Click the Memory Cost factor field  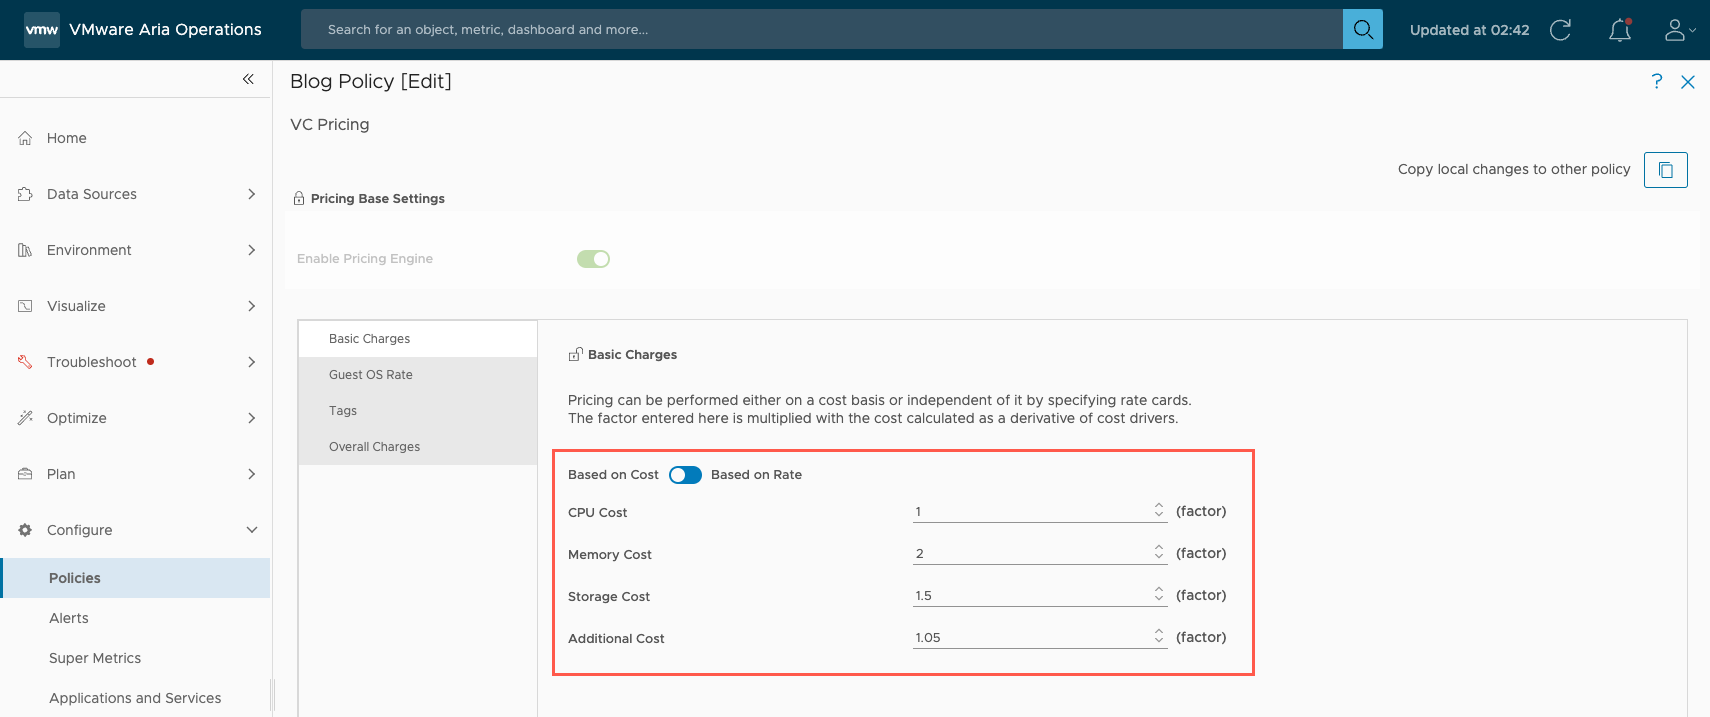click(x=1030, y=554)
